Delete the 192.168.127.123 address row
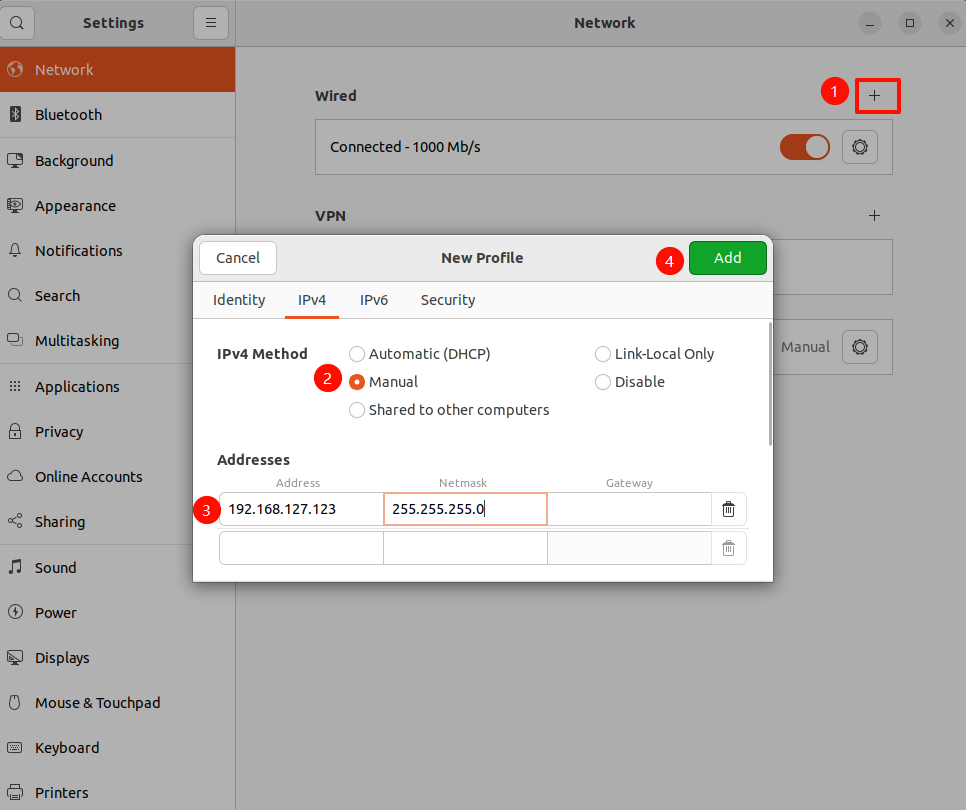Viewport: 966px width, 810px height. coord(728,509)
